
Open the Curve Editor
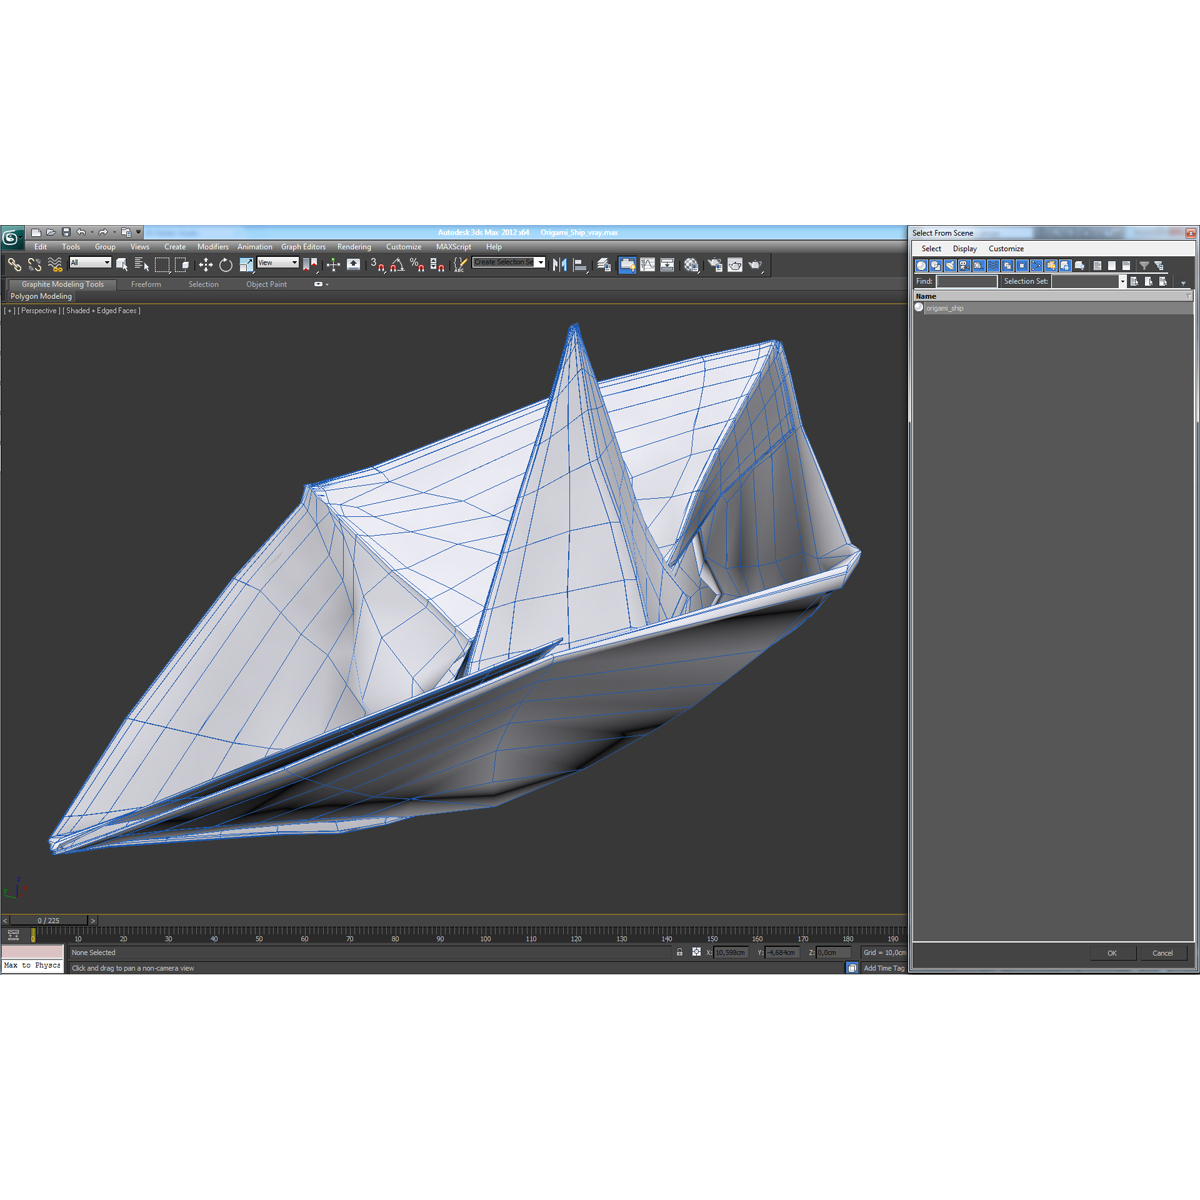pyautogui.click(x=646, y=264)
